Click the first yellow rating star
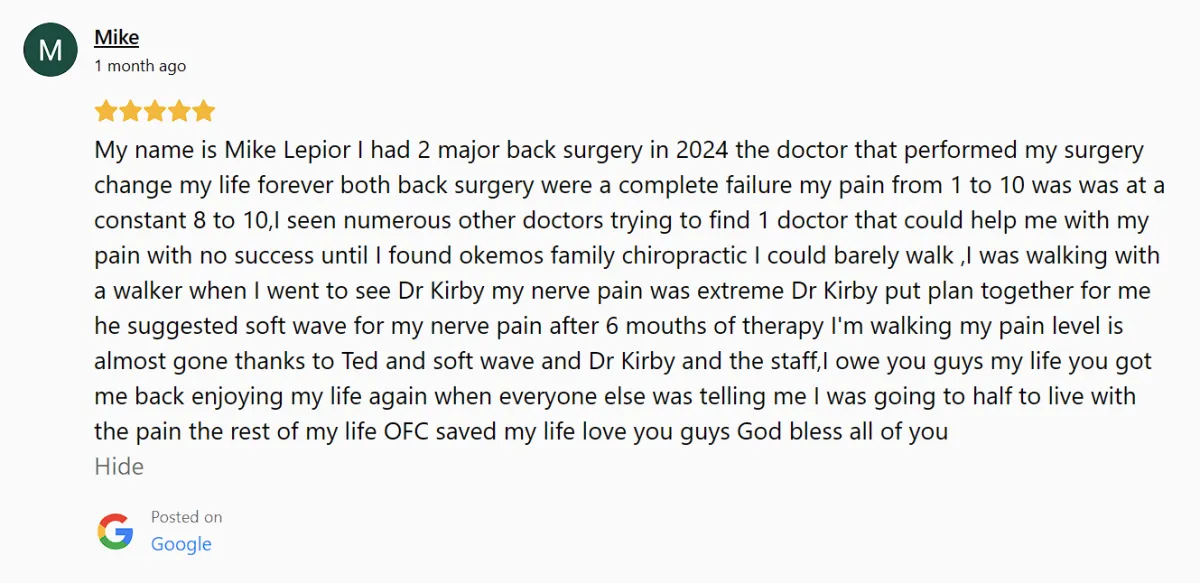Screen dimensions: 1200x583 click(105, 110)
